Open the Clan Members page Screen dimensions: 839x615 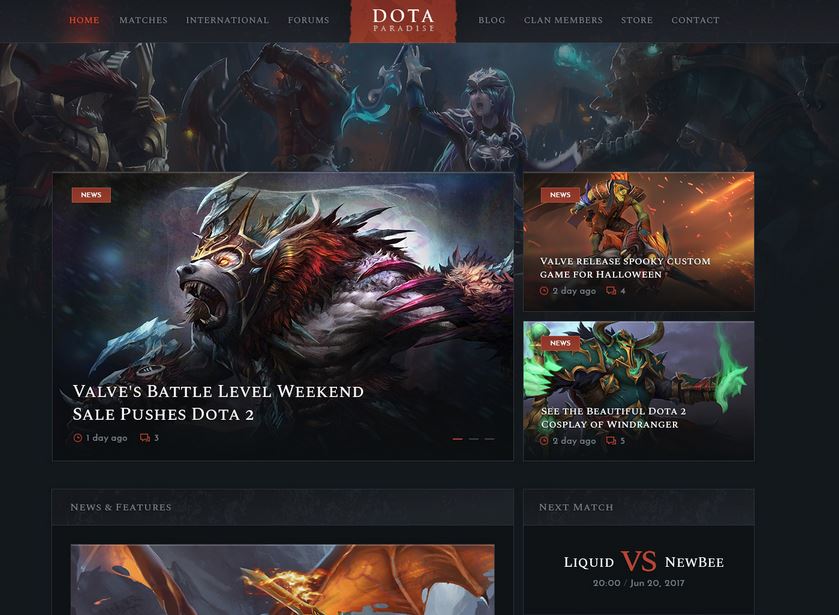pyautogui.click(x=563, y=20)
